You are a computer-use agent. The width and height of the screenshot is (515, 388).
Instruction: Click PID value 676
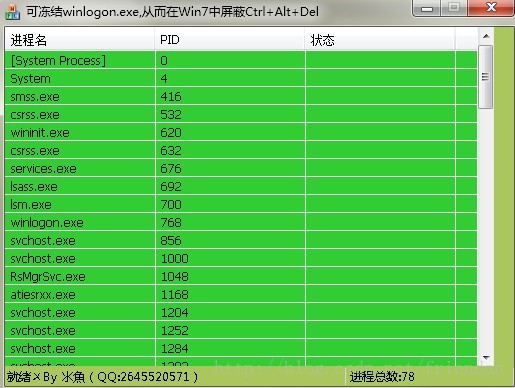point(171,168)
